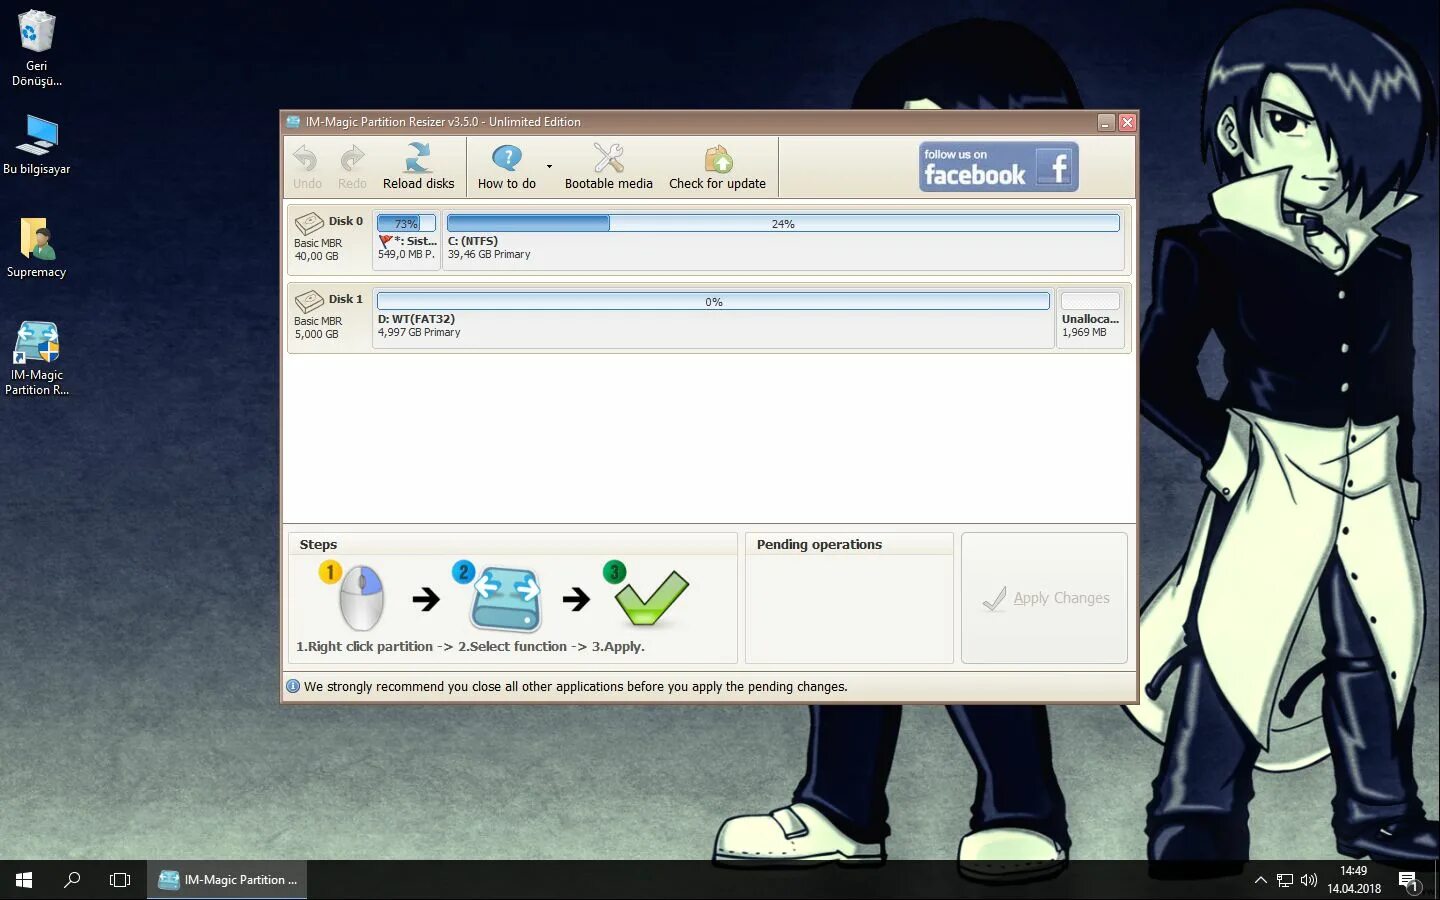
Task: Select the Disk 1 drive icon
Action: [x=309, y=302]
